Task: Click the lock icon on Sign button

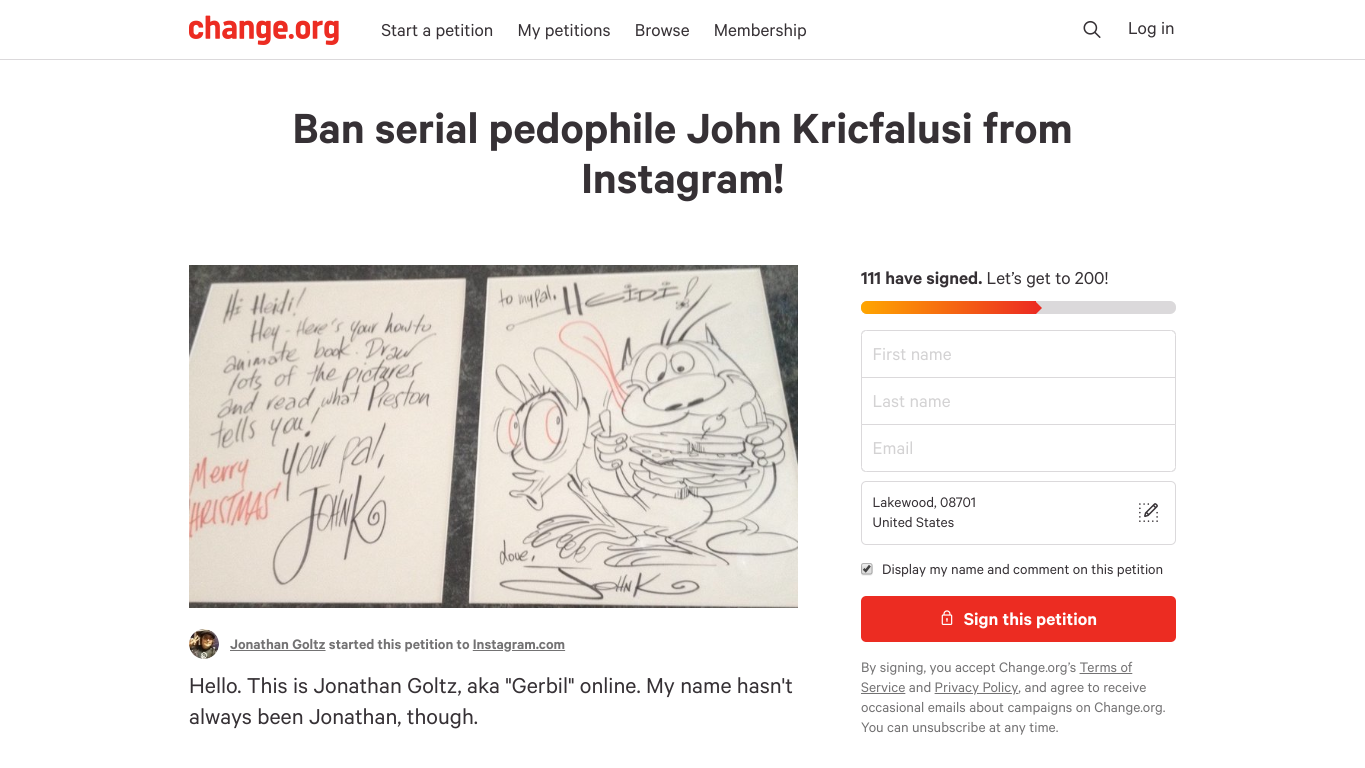Action: [946, 619]
